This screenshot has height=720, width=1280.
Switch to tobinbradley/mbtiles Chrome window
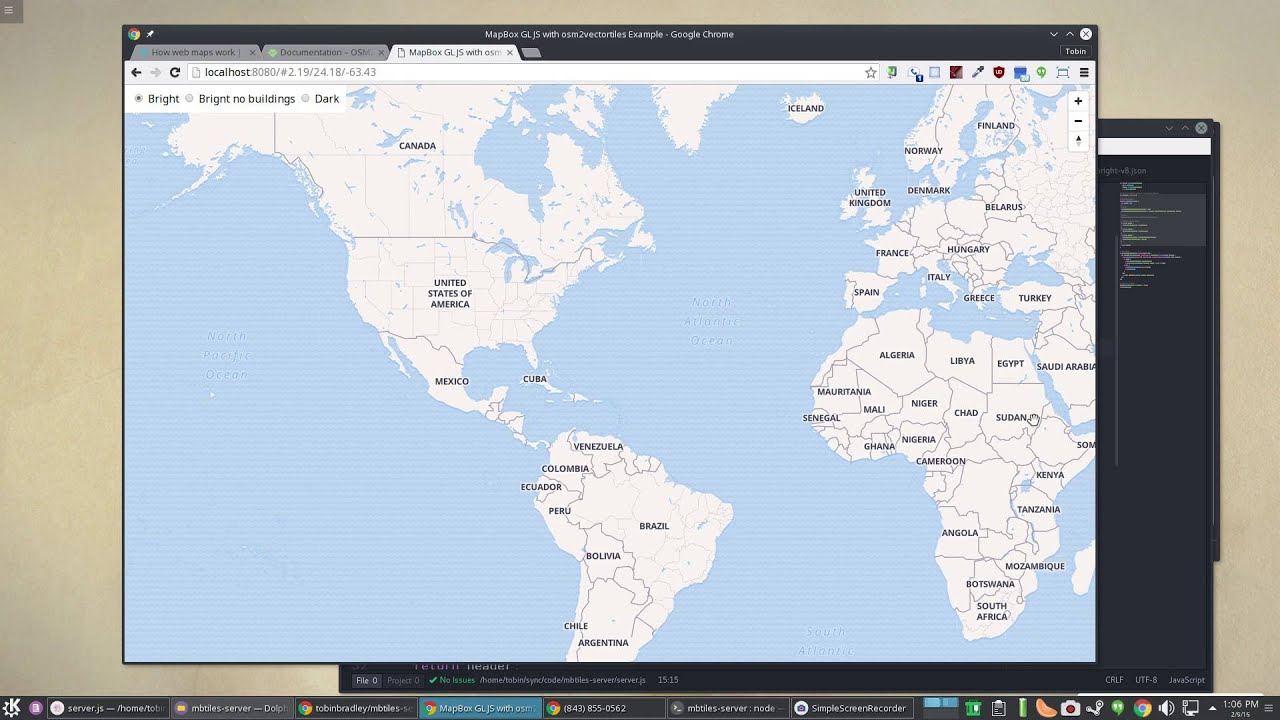point(355,708)
